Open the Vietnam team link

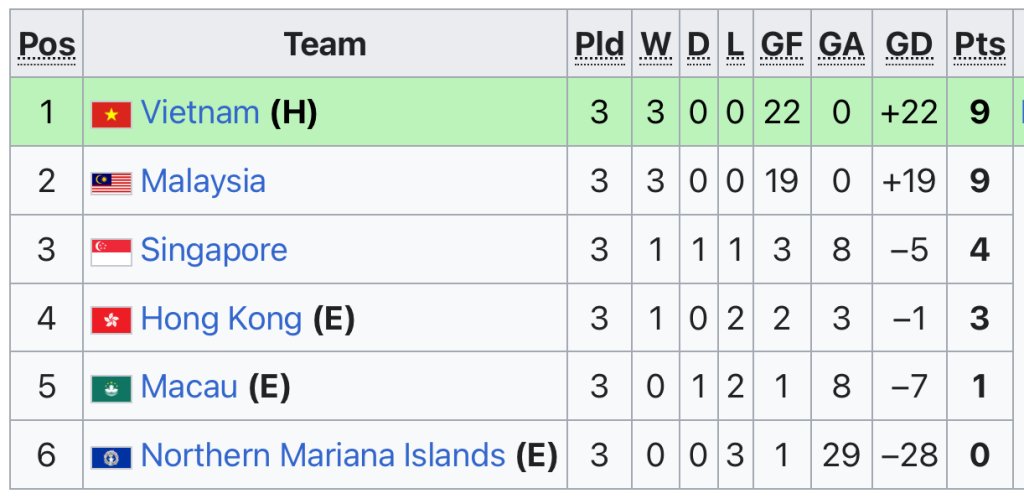(200, 112)
